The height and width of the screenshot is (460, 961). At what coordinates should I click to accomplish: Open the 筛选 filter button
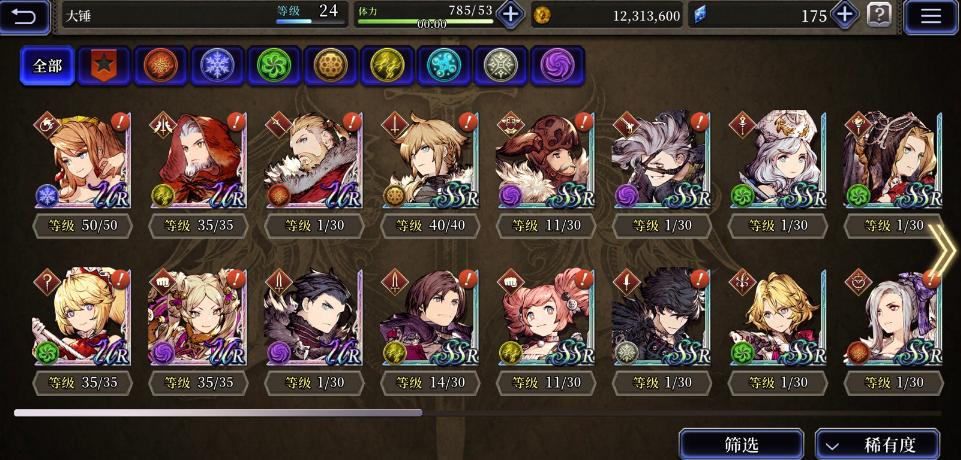tap(741, 444)
